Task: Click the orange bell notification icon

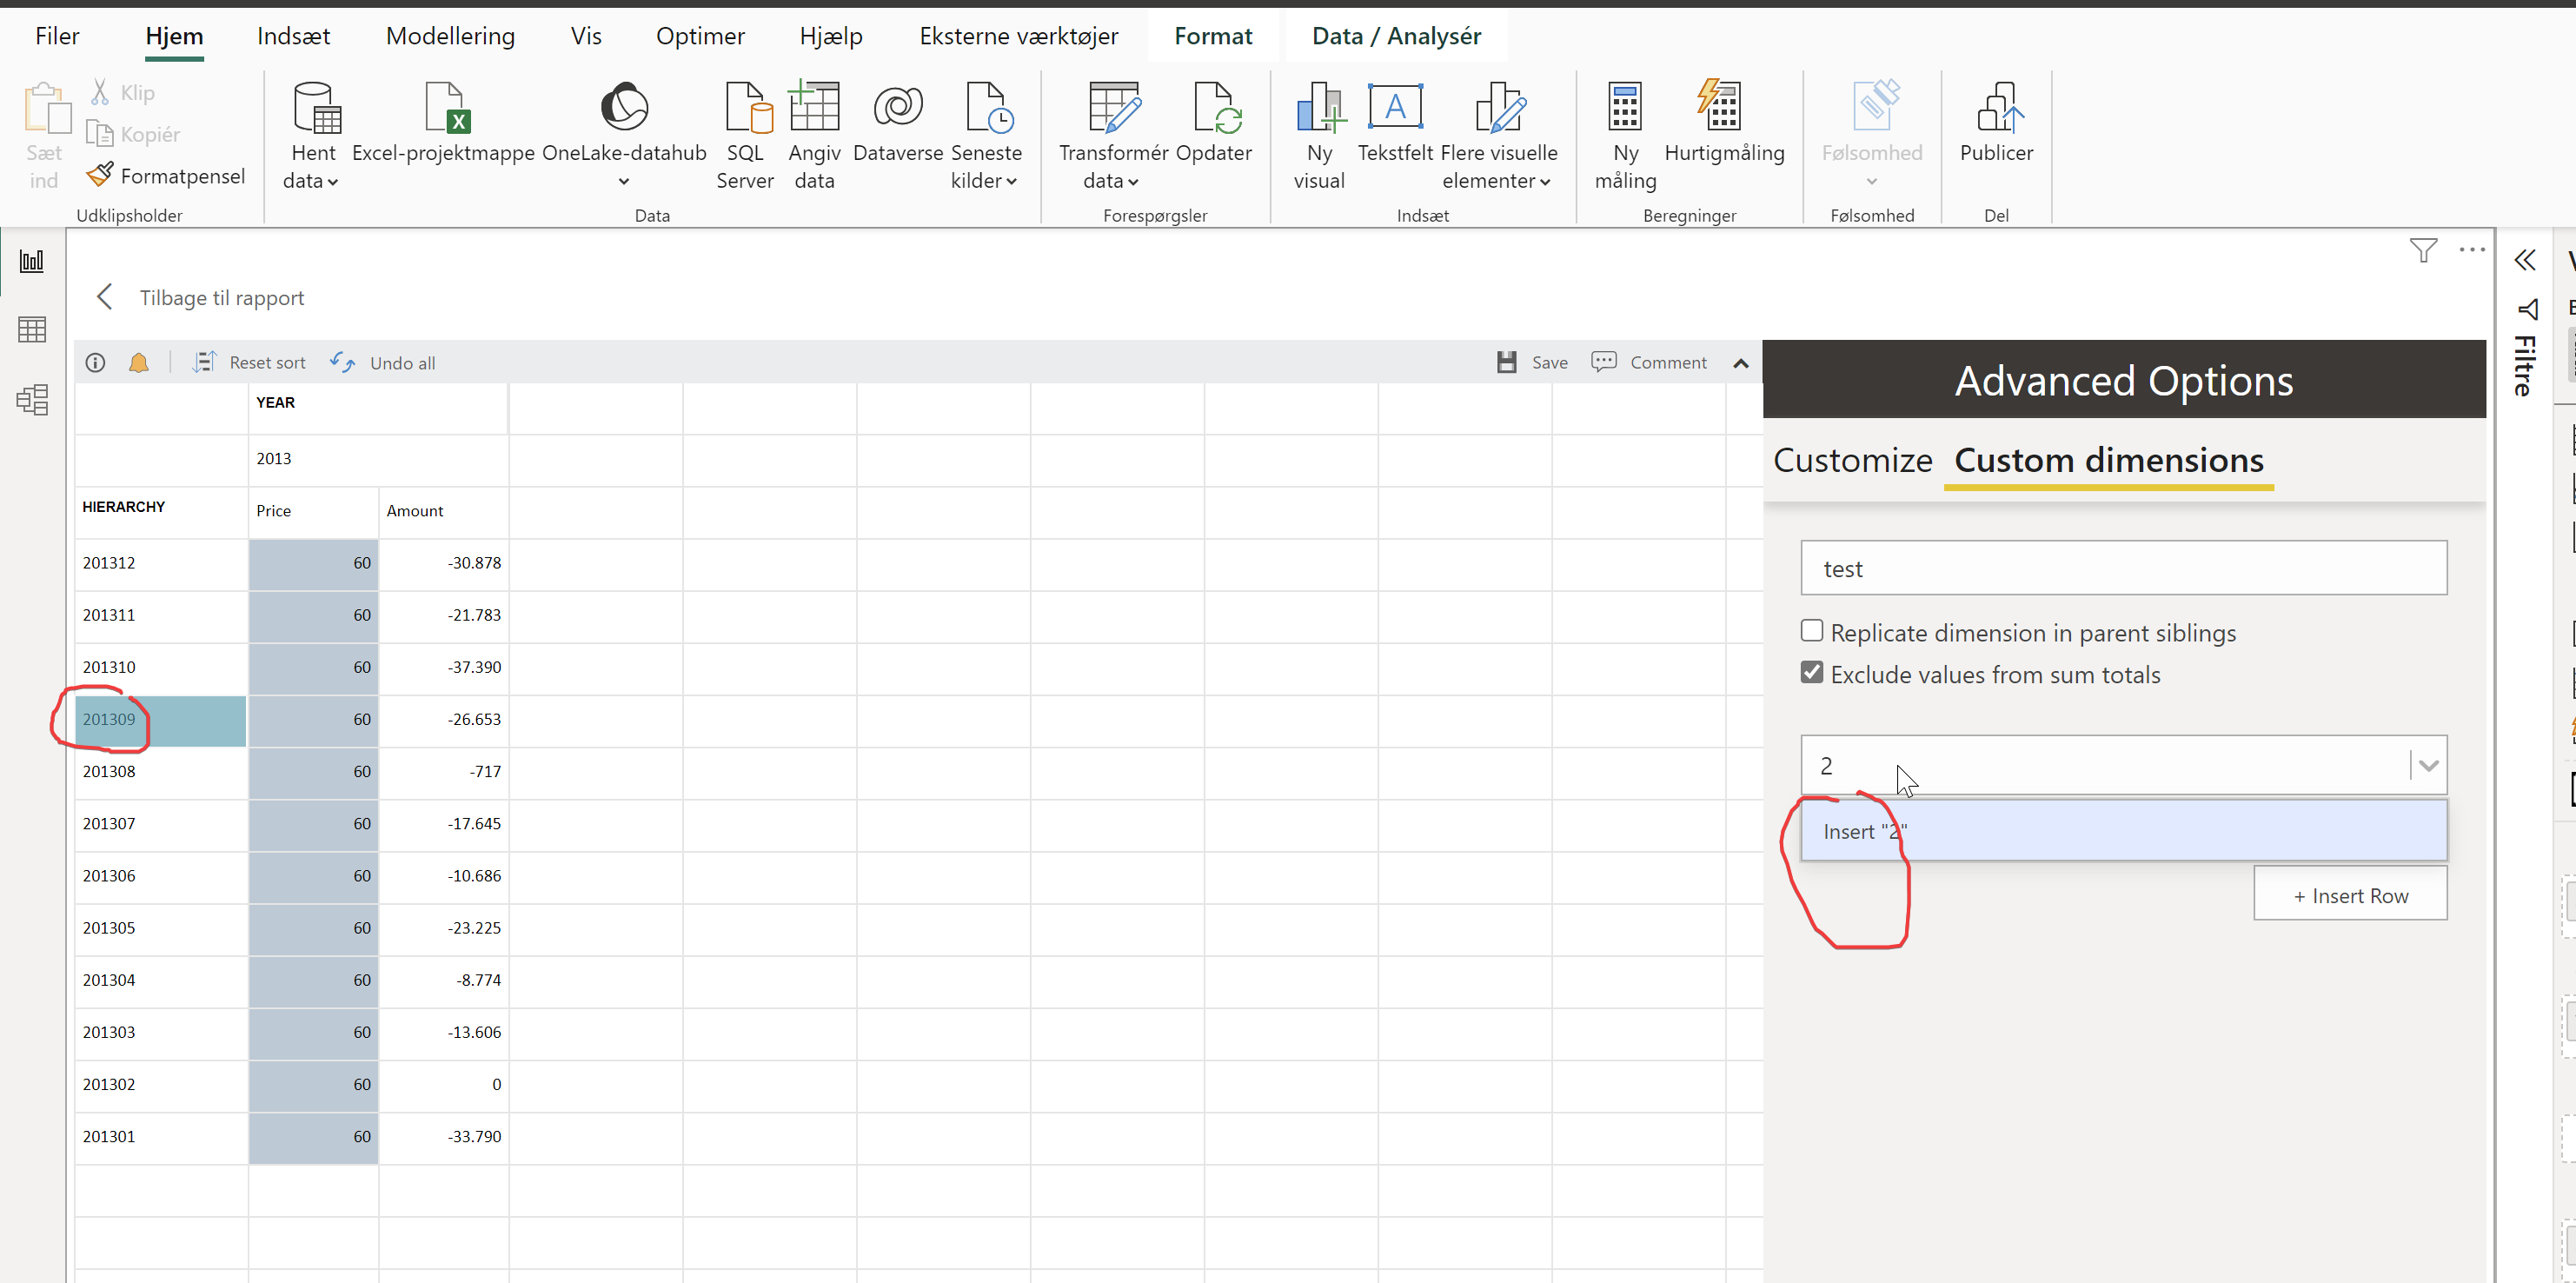Action: 139,362
